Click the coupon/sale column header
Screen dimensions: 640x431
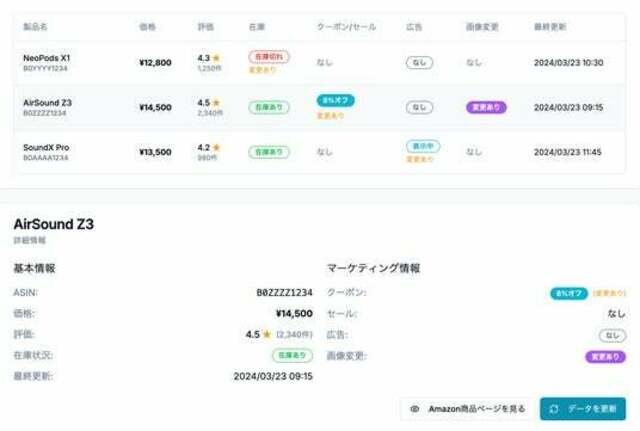pyautogui.click(x=346, y=27)
